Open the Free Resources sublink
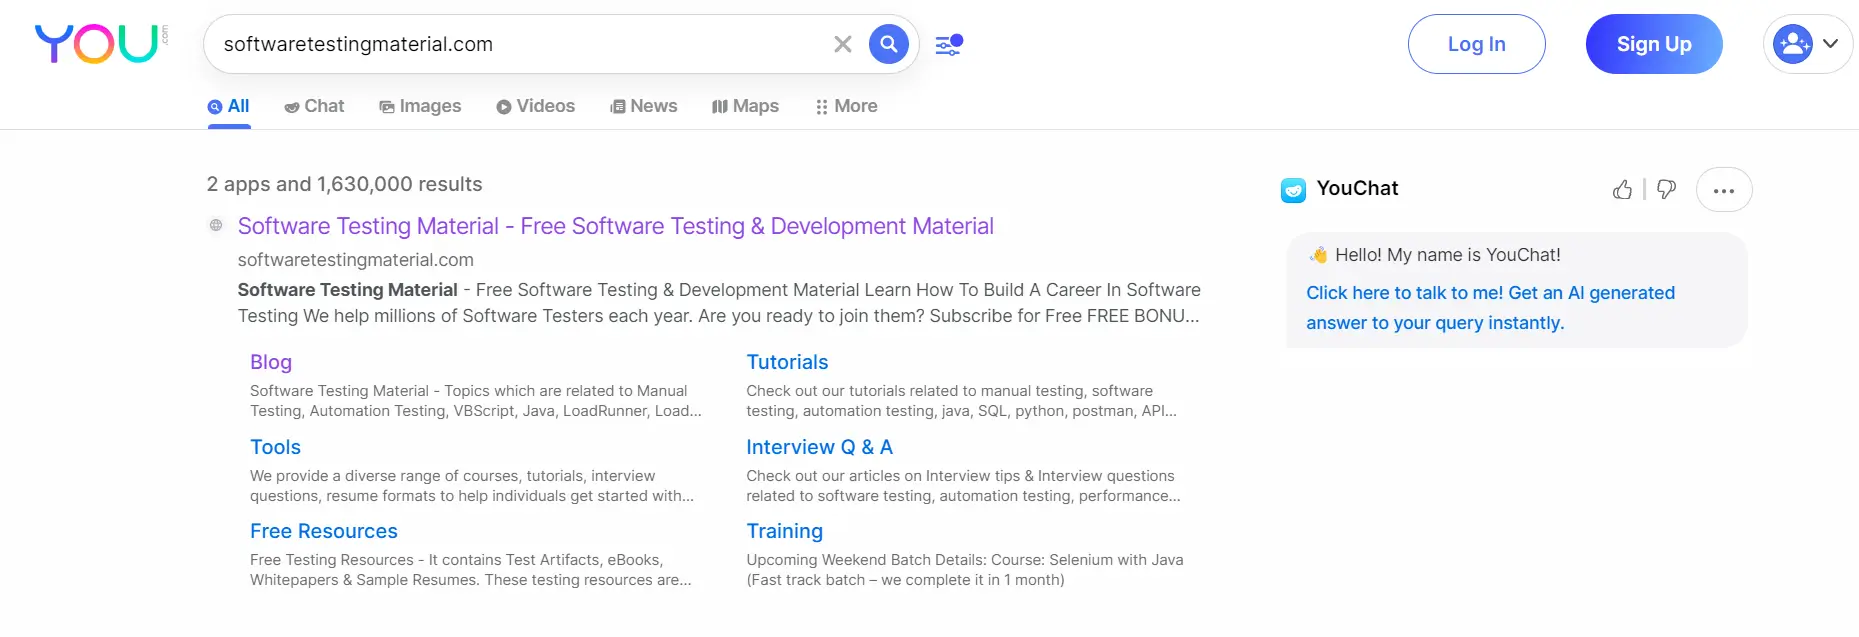 (324, 531)
